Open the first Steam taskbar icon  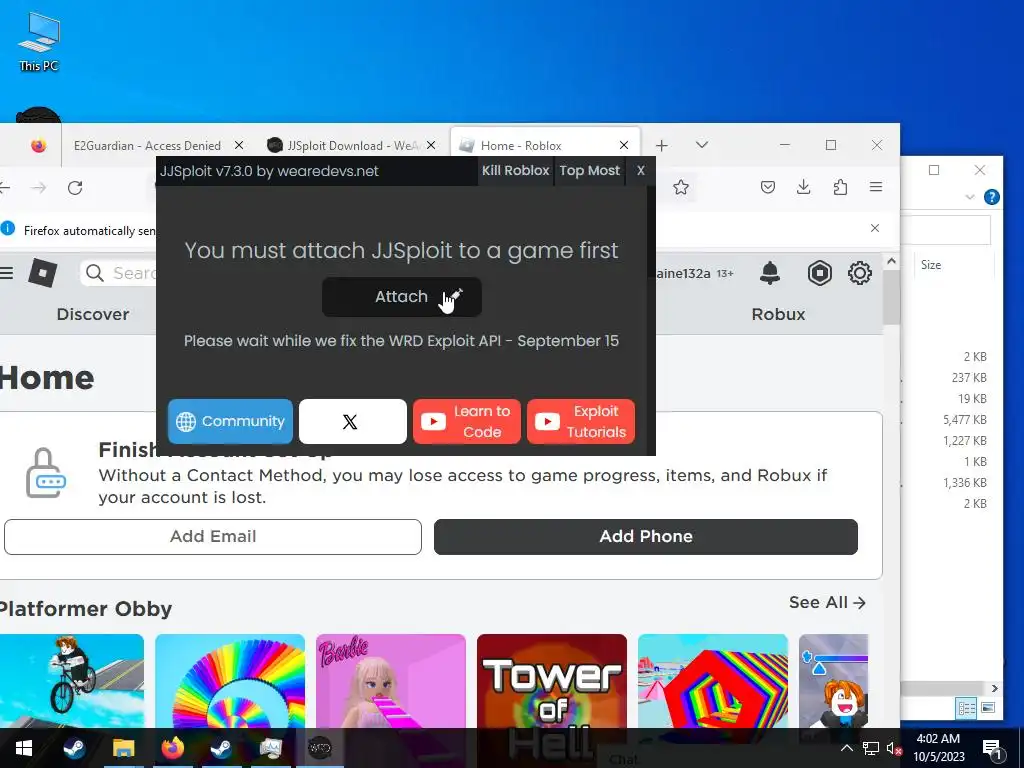[x=74, y=748]
